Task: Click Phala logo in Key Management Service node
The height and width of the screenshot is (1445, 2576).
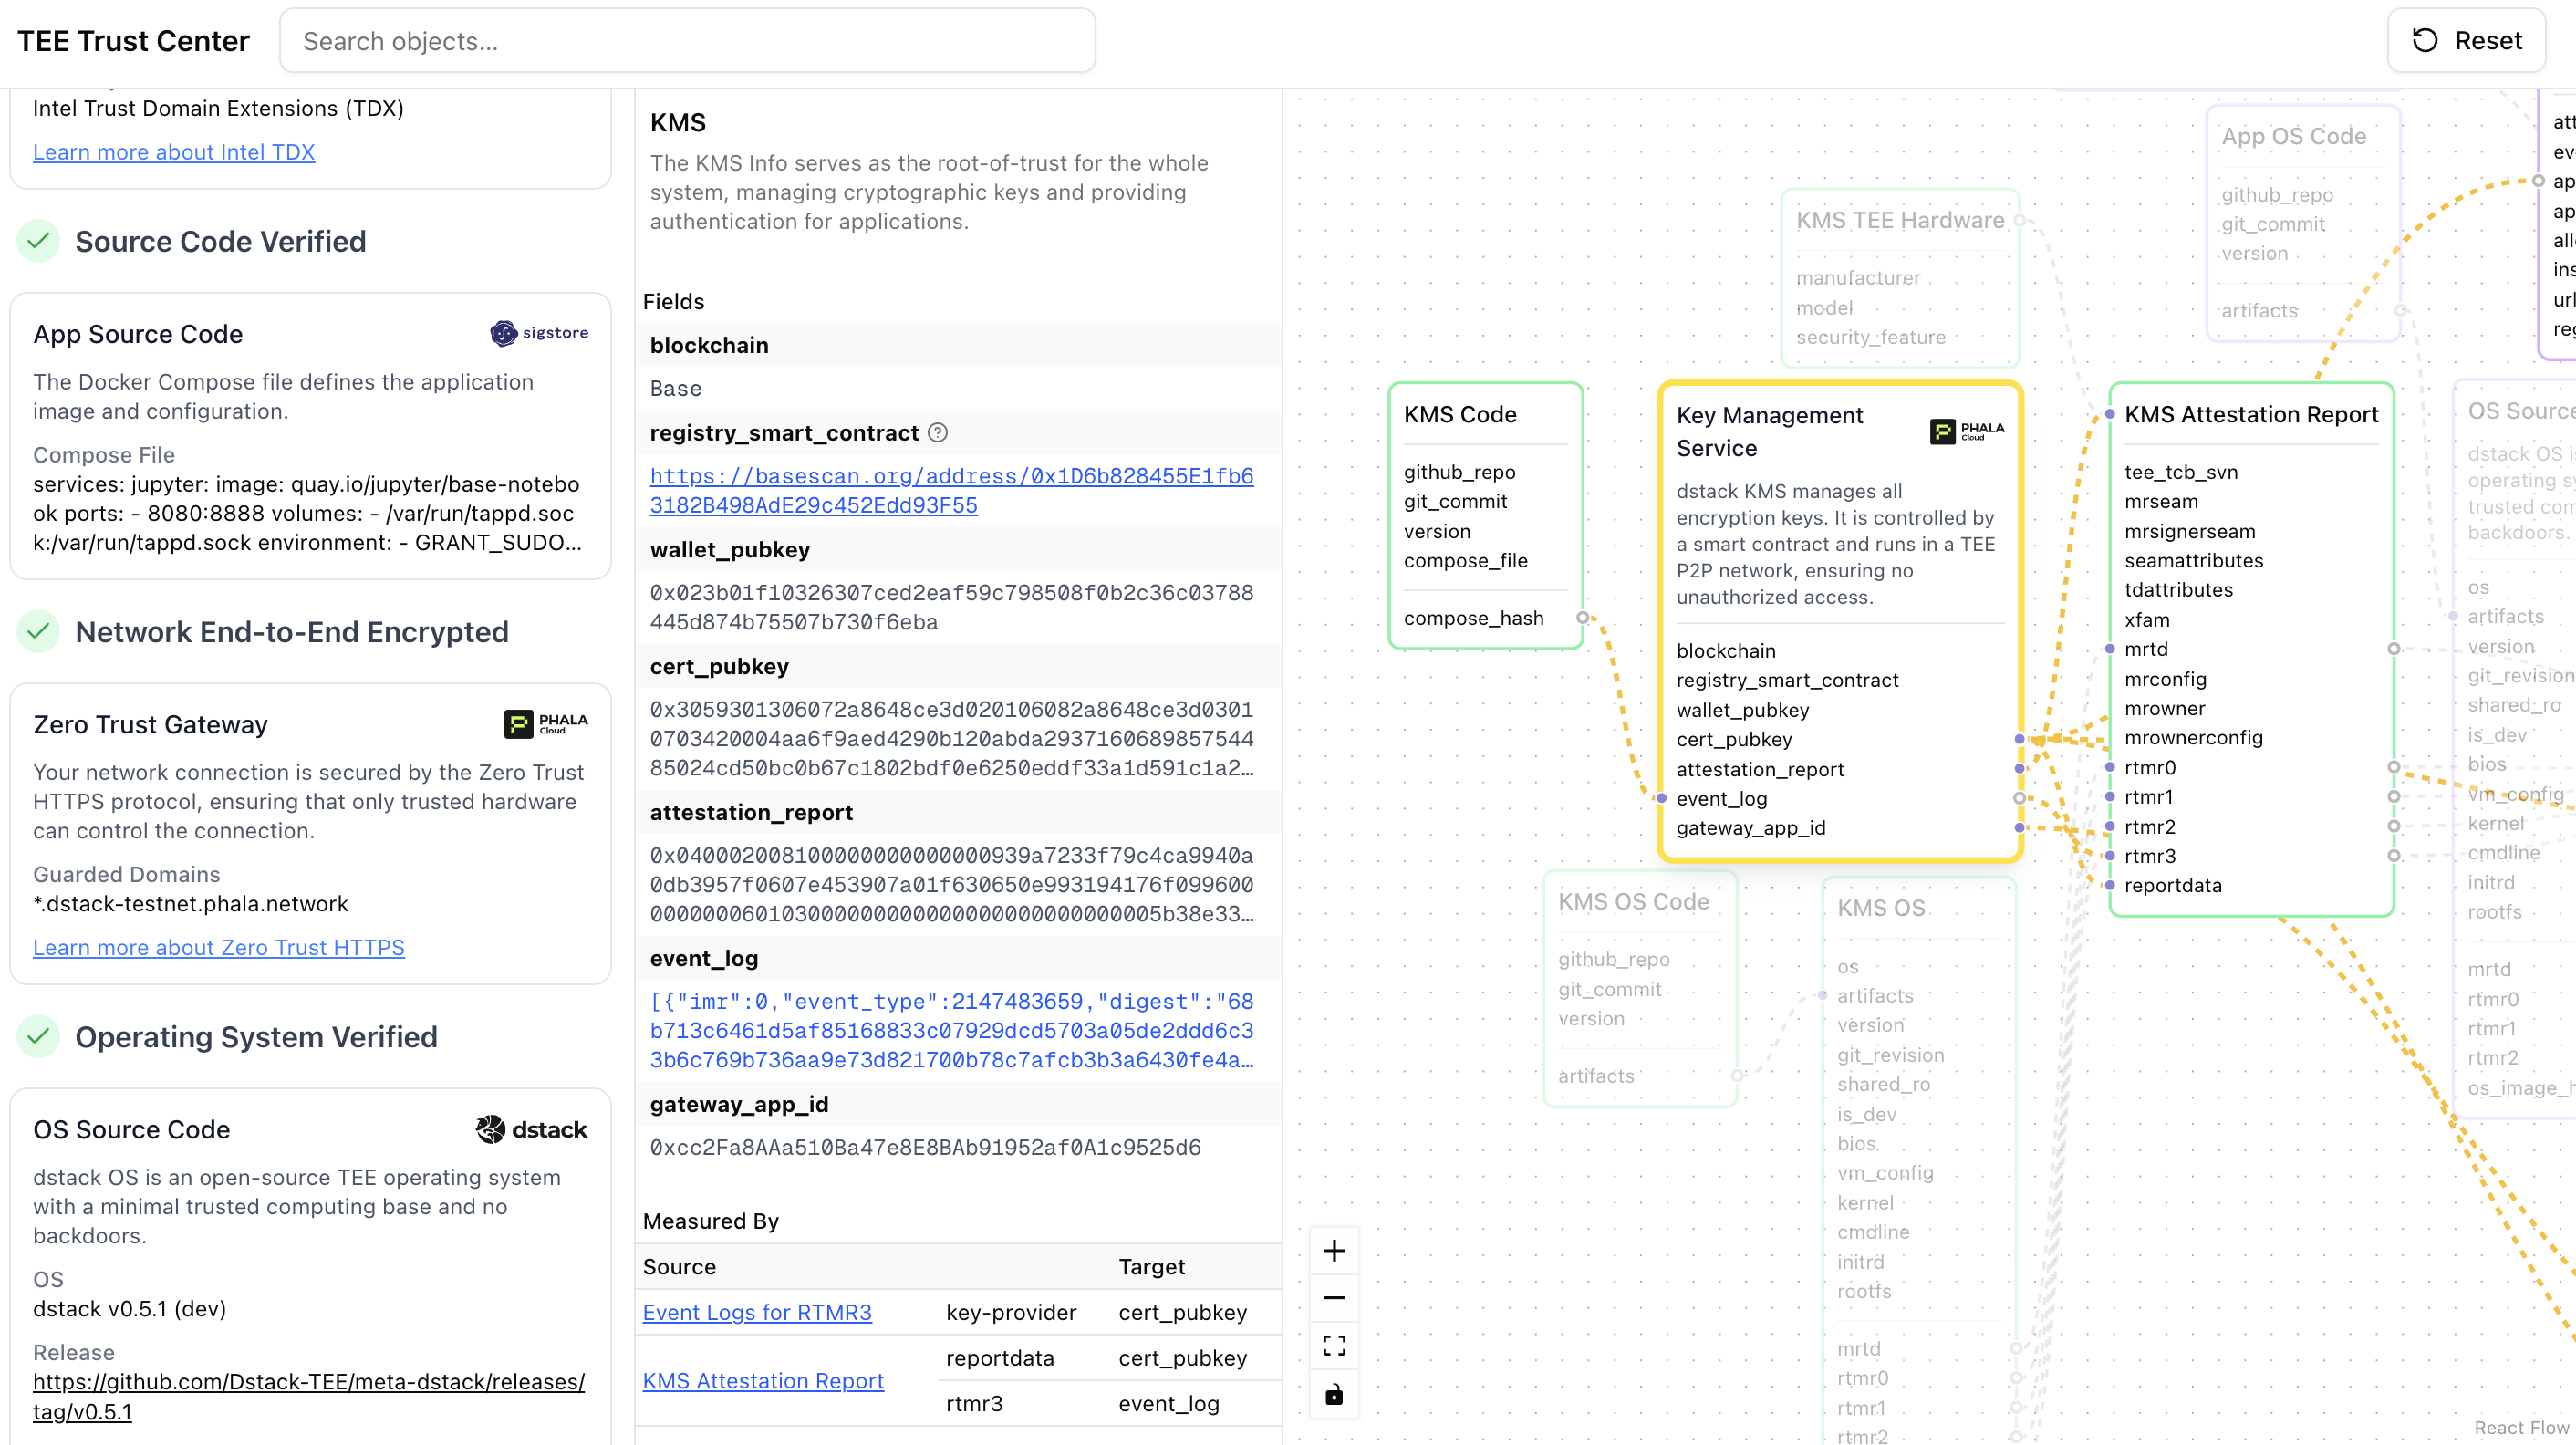Action: point(1966,431)
